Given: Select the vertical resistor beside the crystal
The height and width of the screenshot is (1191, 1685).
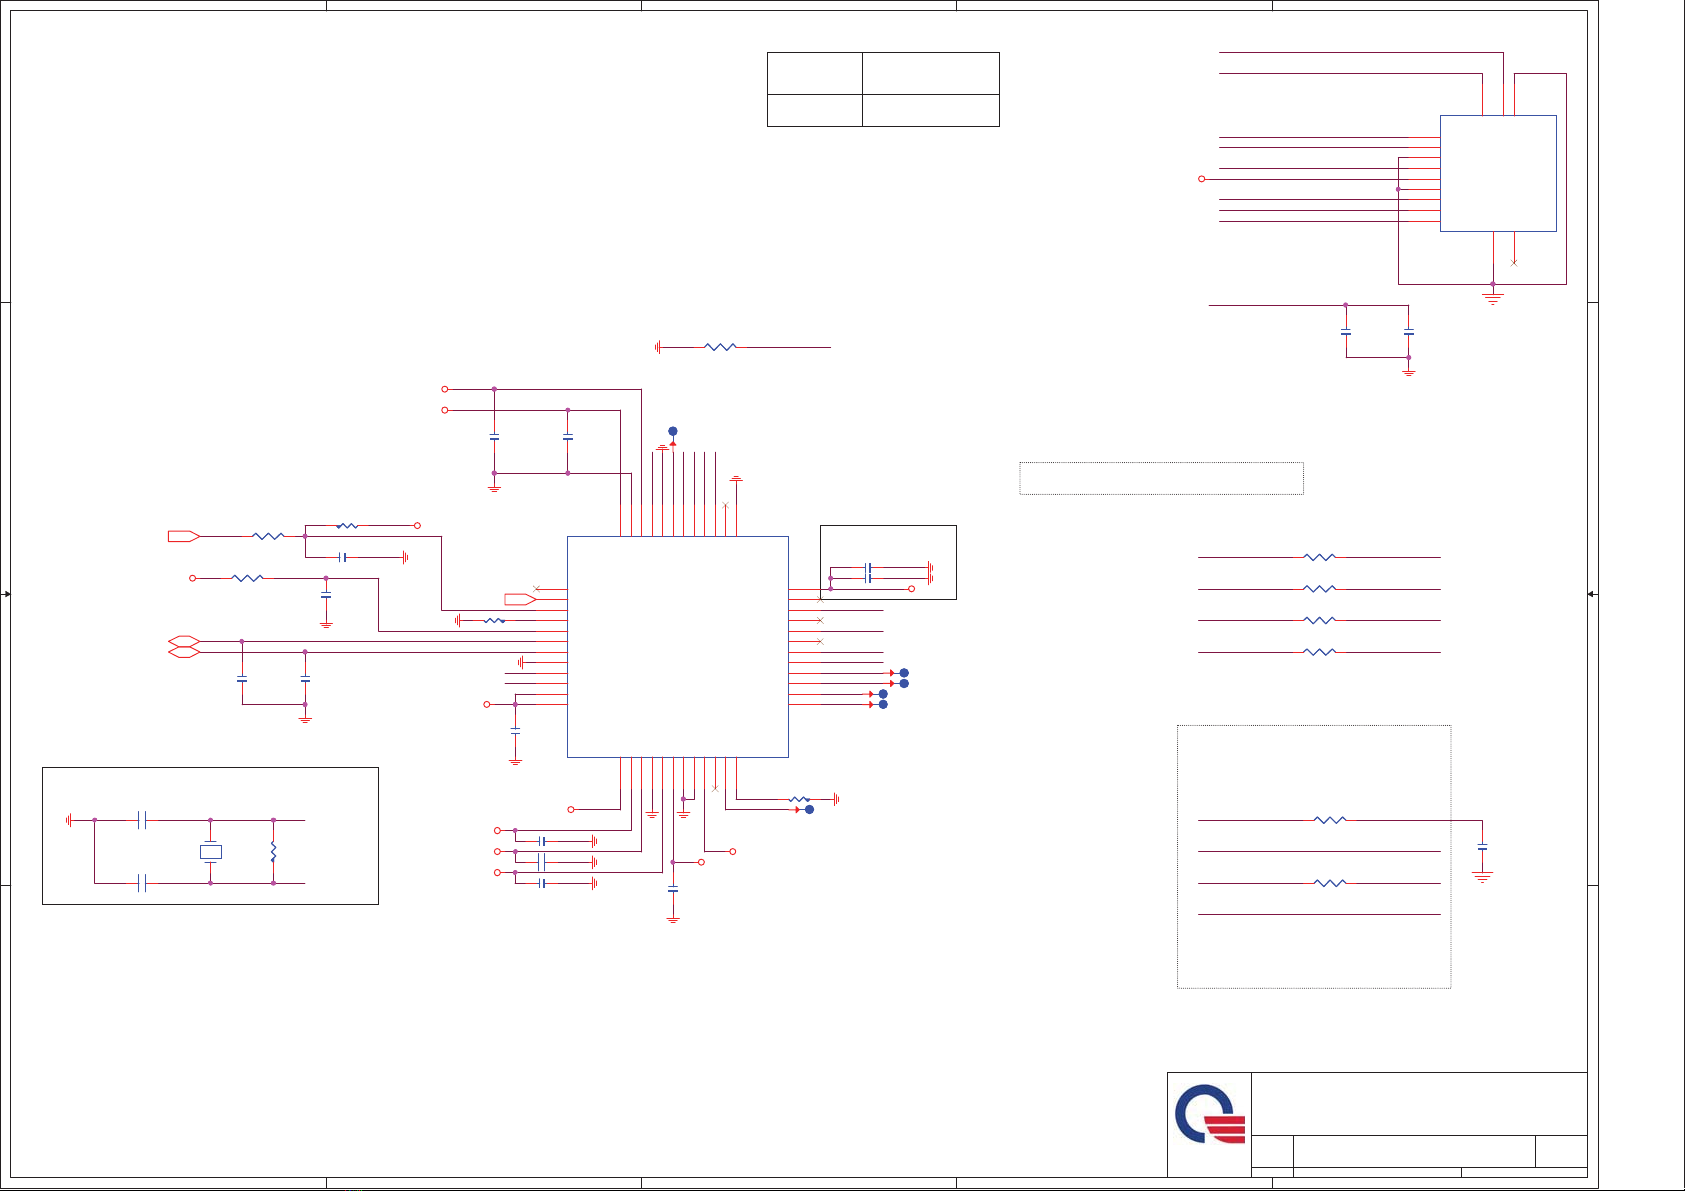Looking at the screenshot, I should tap(273, 852).
